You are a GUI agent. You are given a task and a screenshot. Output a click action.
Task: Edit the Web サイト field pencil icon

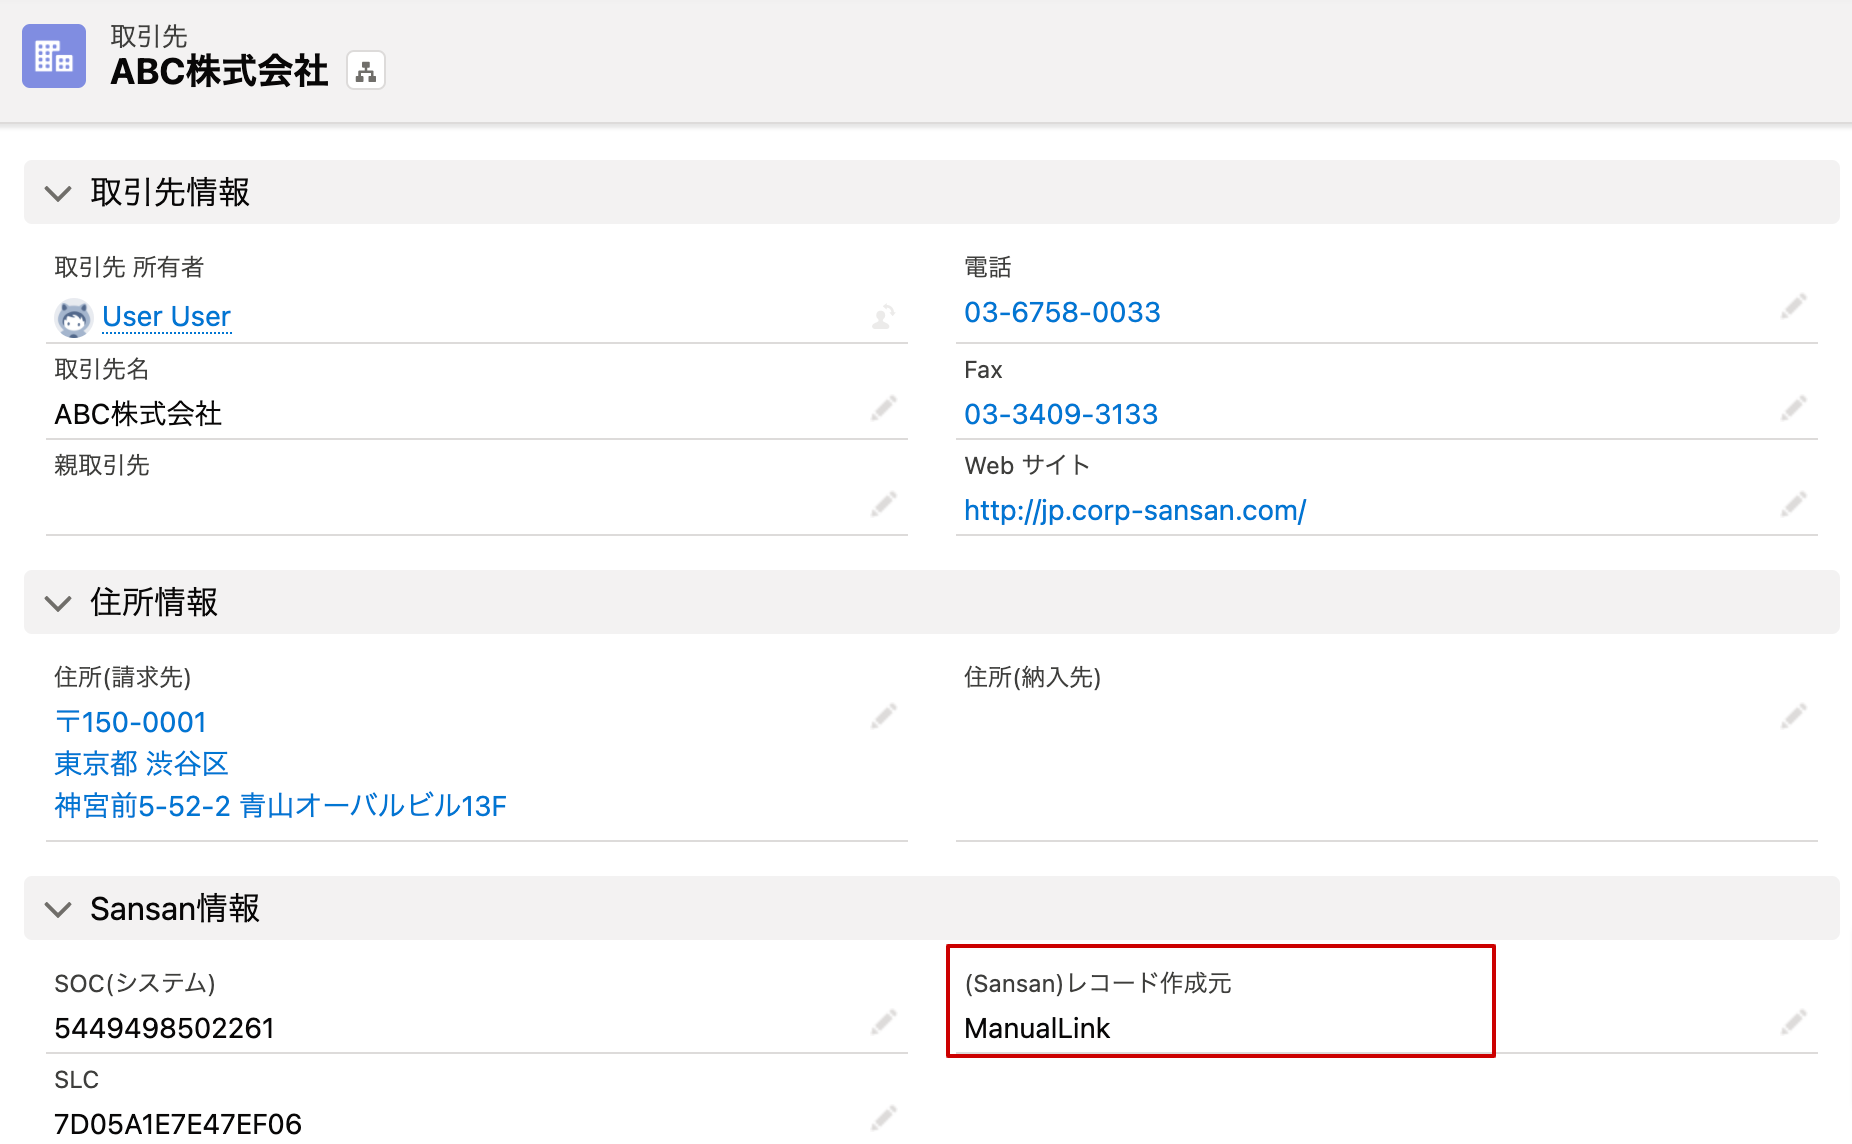(x=1794, y=503)
